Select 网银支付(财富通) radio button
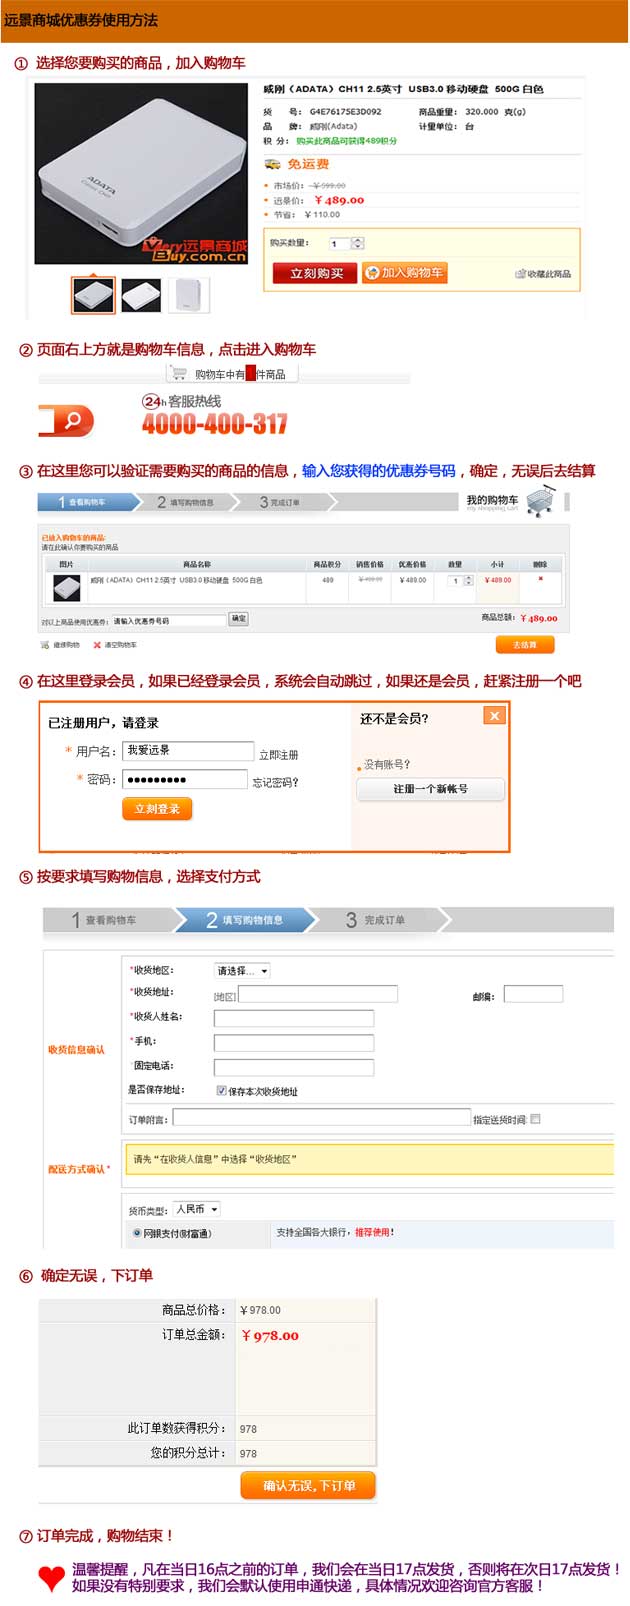The image size is (630, 1606). pyautogui.click(x=137, y=1234)
